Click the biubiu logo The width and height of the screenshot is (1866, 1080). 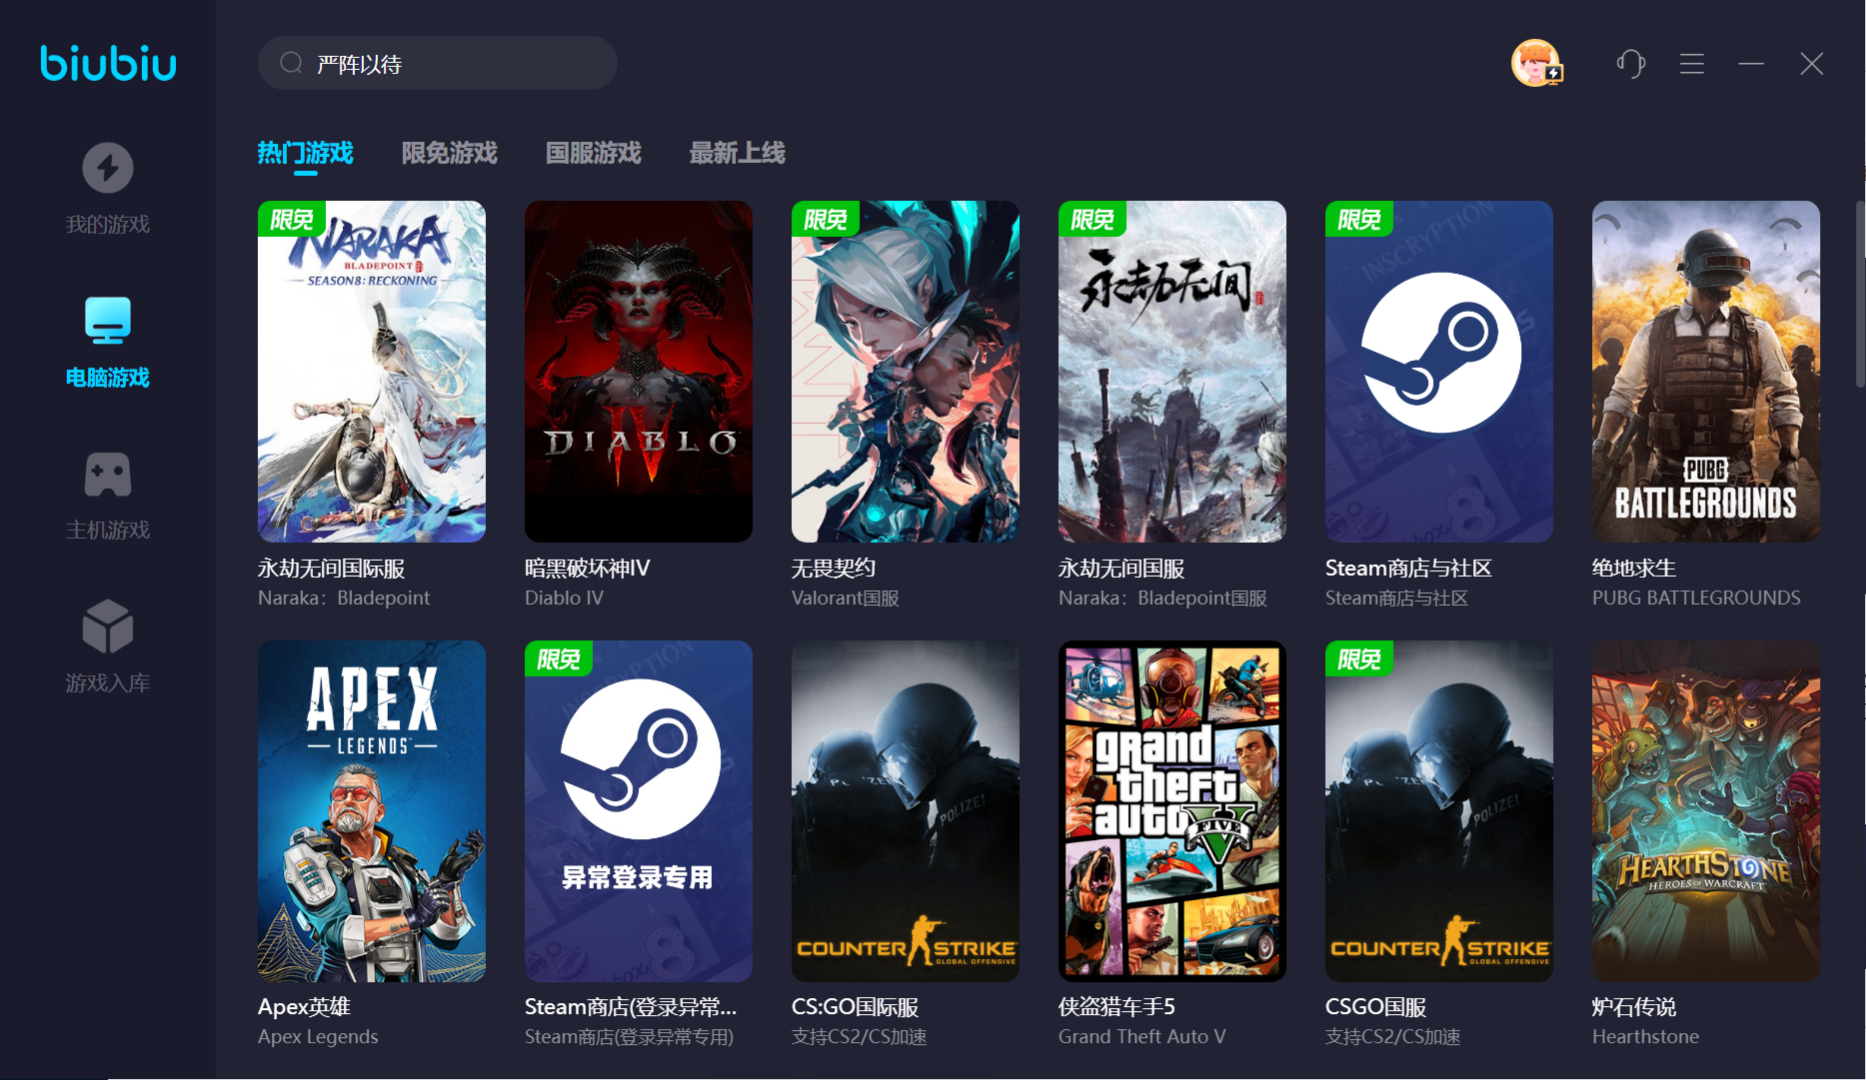pos(108,63)
